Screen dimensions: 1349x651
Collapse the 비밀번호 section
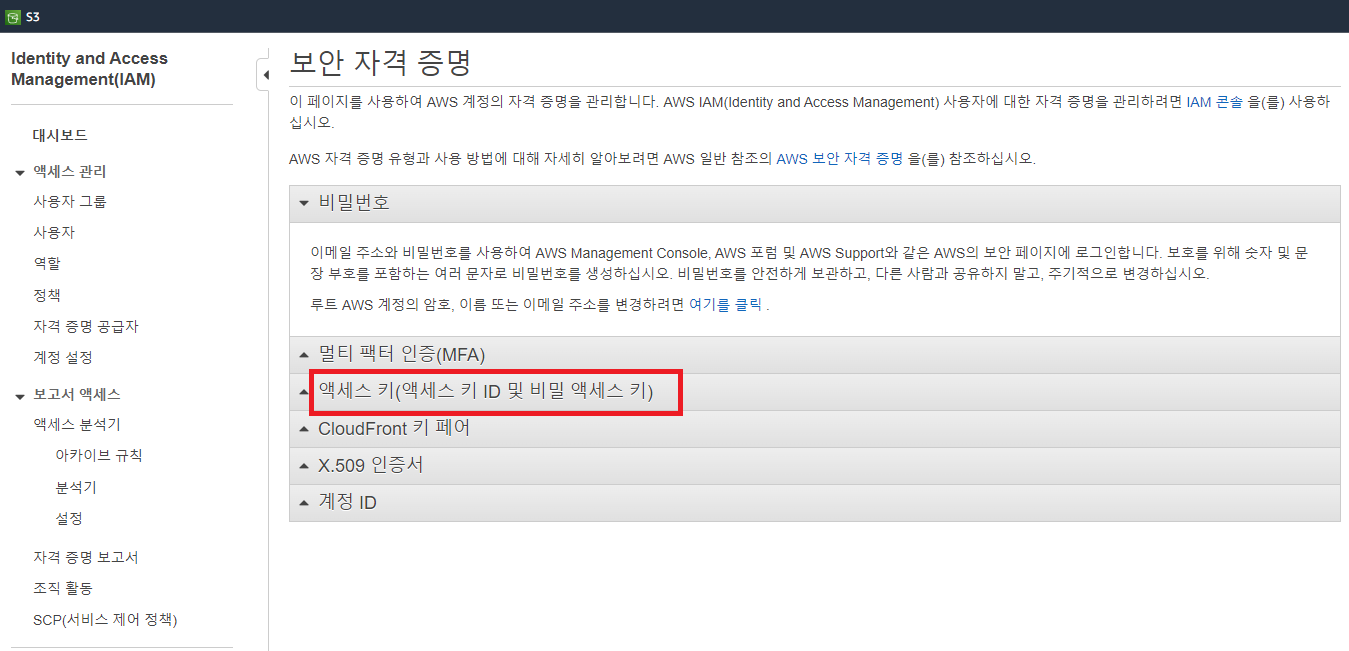(x=814, y=203)
